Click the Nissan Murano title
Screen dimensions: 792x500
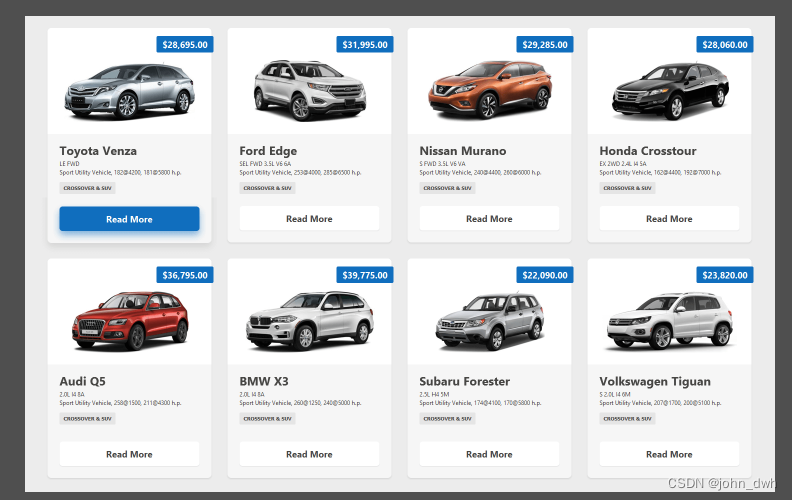pos(463,151)
